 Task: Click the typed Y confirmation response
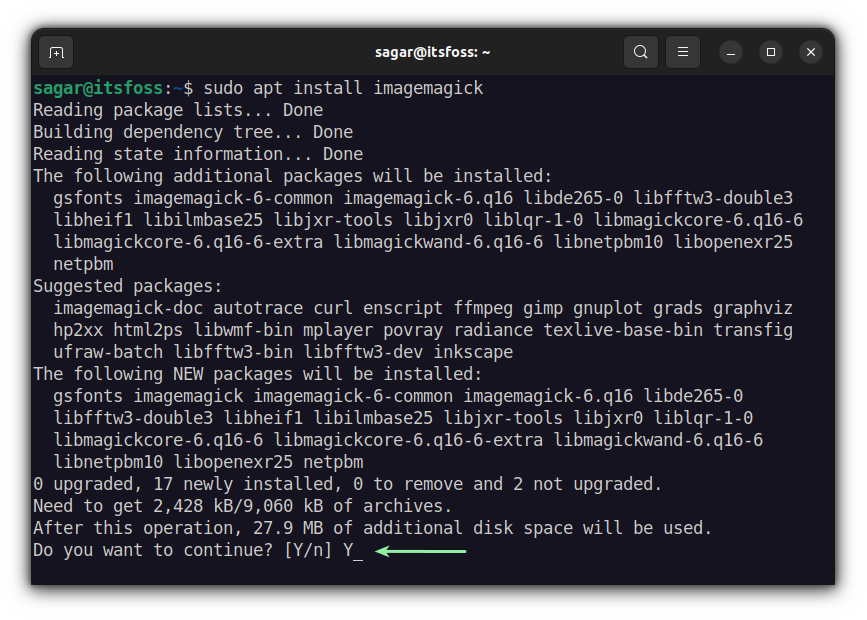(346, 549)
